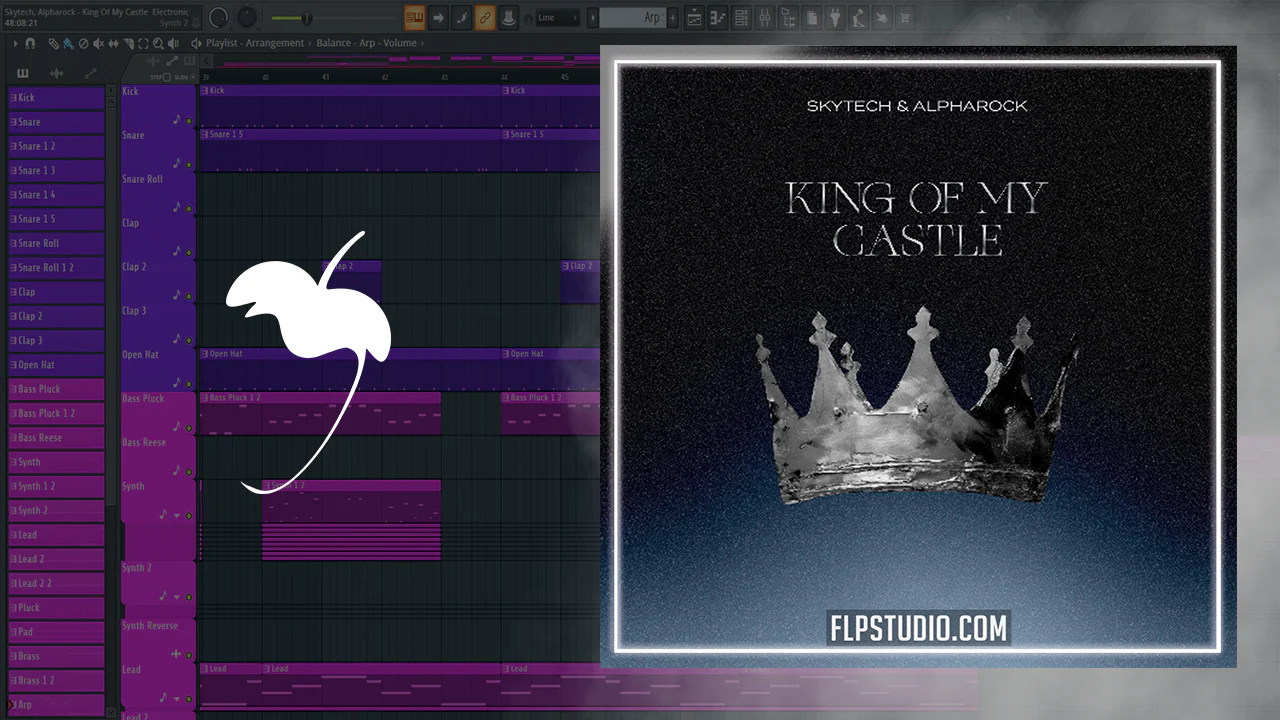Click the playlist snap magnet icon
The image size is (1280, 720).
[x=30, y=44]
